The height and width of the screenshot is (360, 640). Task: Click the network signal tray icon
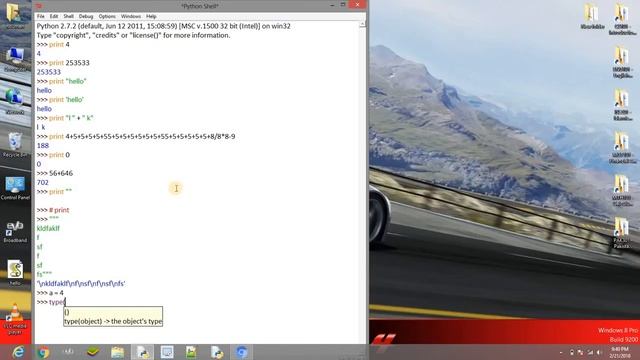(590, 352)
